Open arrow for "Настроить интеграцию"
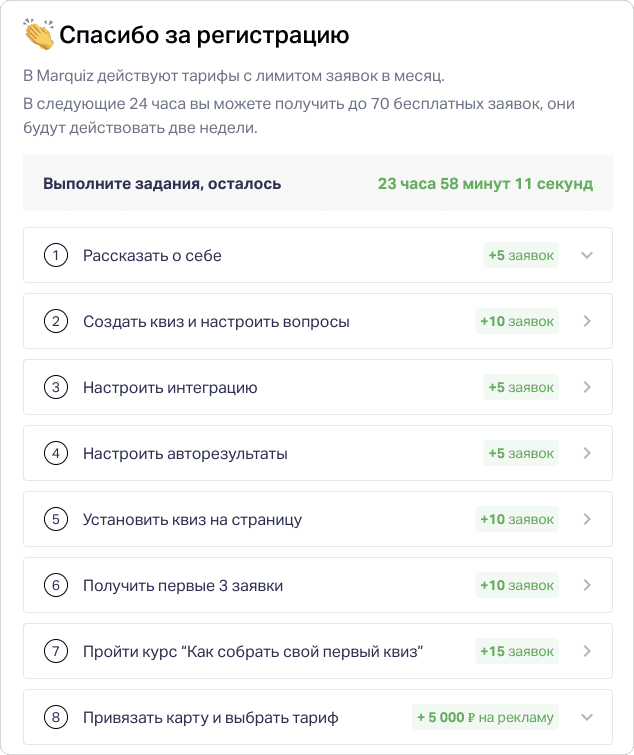Image resolution: width=634 pixels, height=755 pixels. coord(587,387)
